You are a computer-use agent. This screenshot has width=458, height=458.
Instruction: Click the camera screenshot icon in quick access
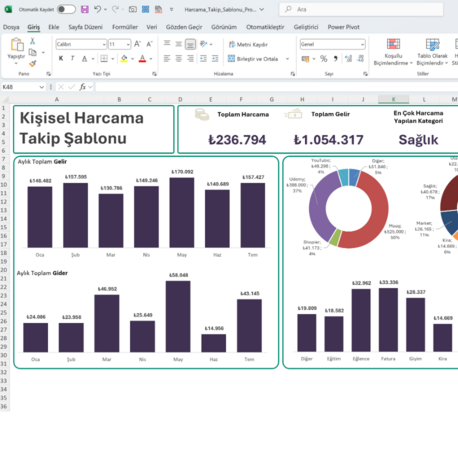coord(133,9)
